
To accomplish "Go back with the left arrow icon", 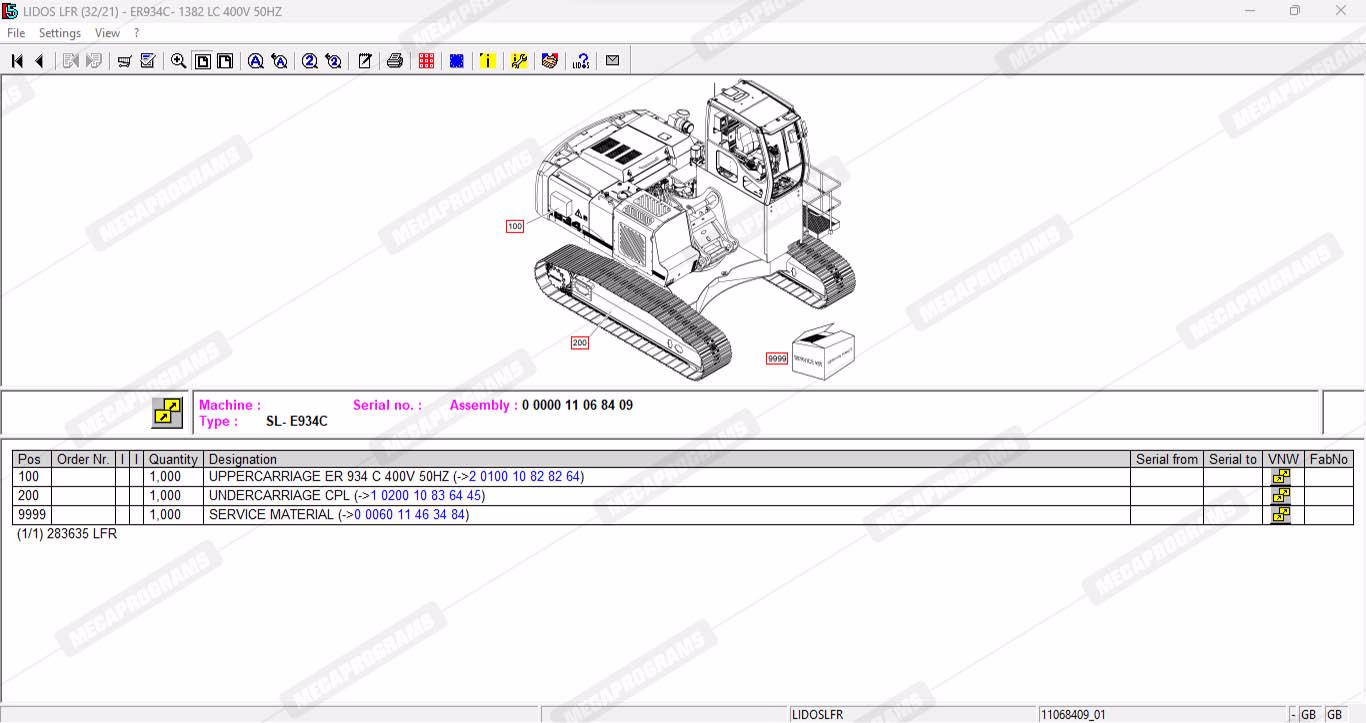I will 39,61.
